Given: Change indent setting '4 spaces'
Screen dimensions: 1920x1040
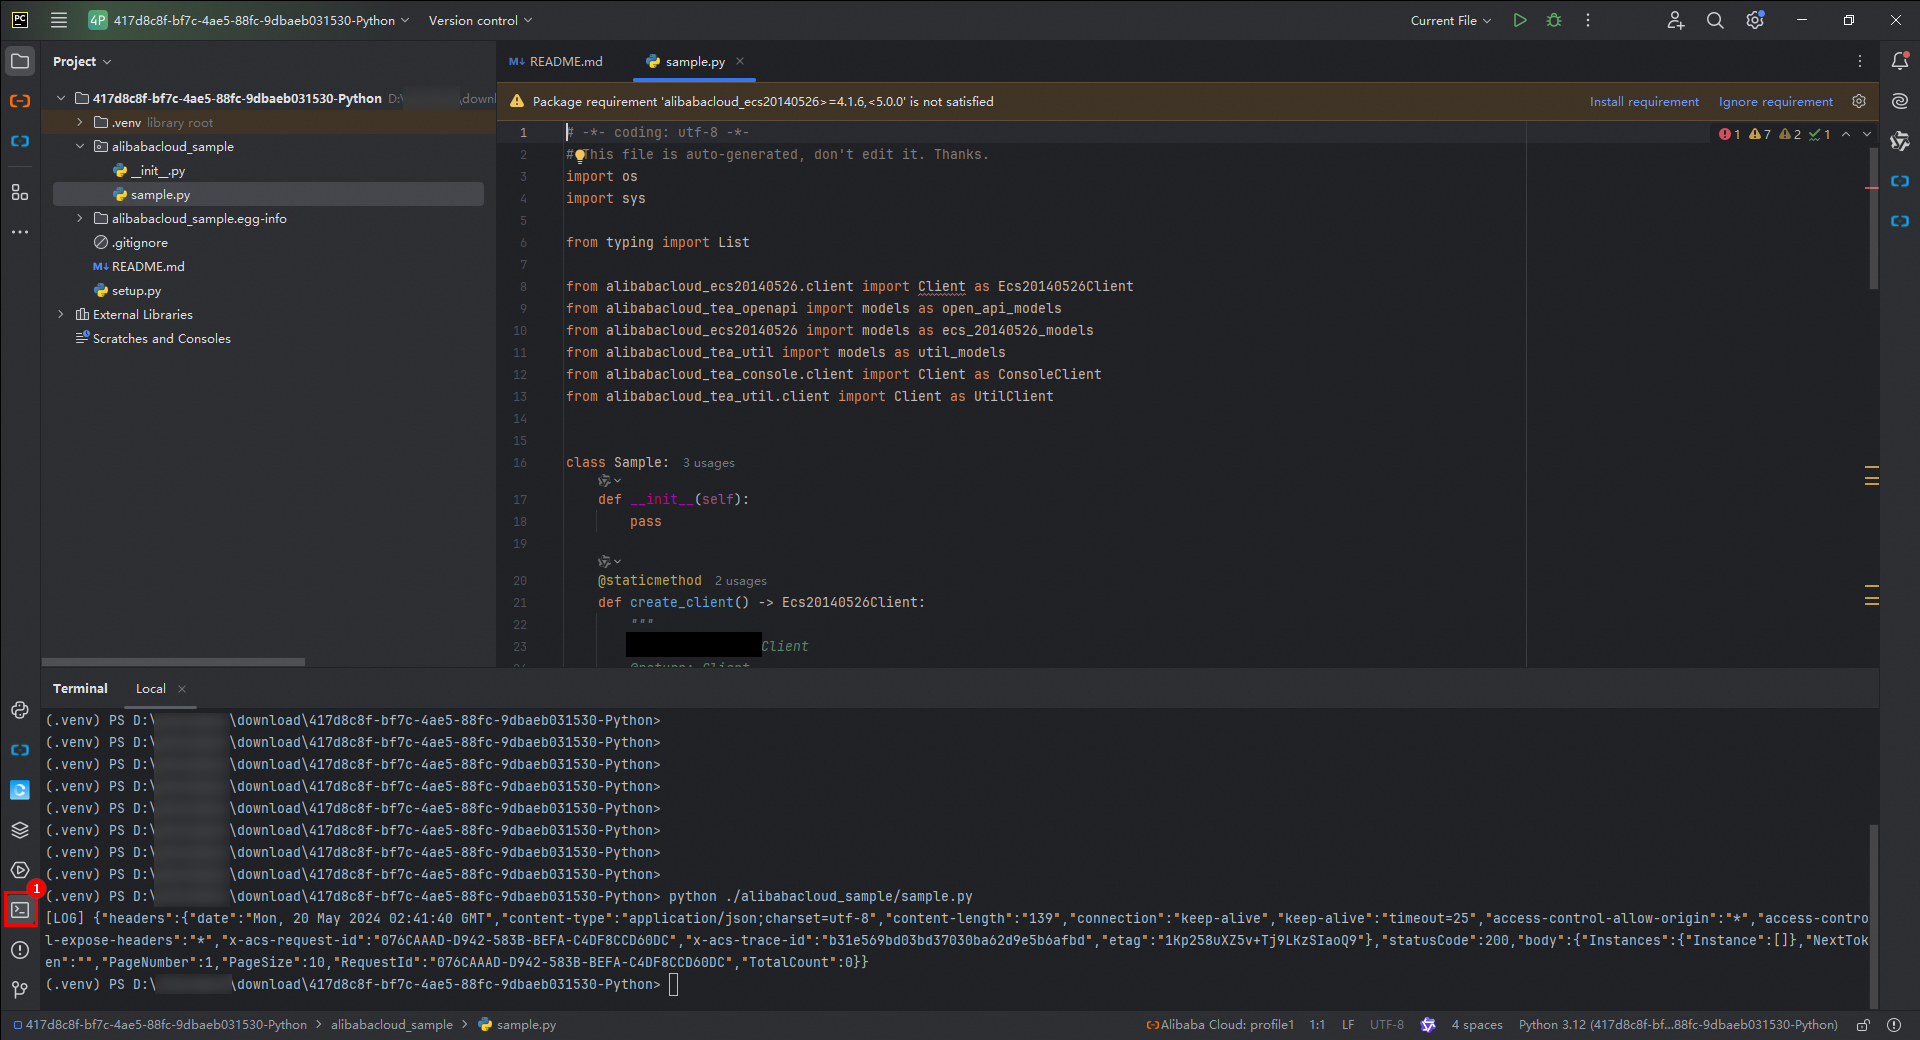Looking at the screenshot, I should pyautogui.click(x=1477, y=1025).
